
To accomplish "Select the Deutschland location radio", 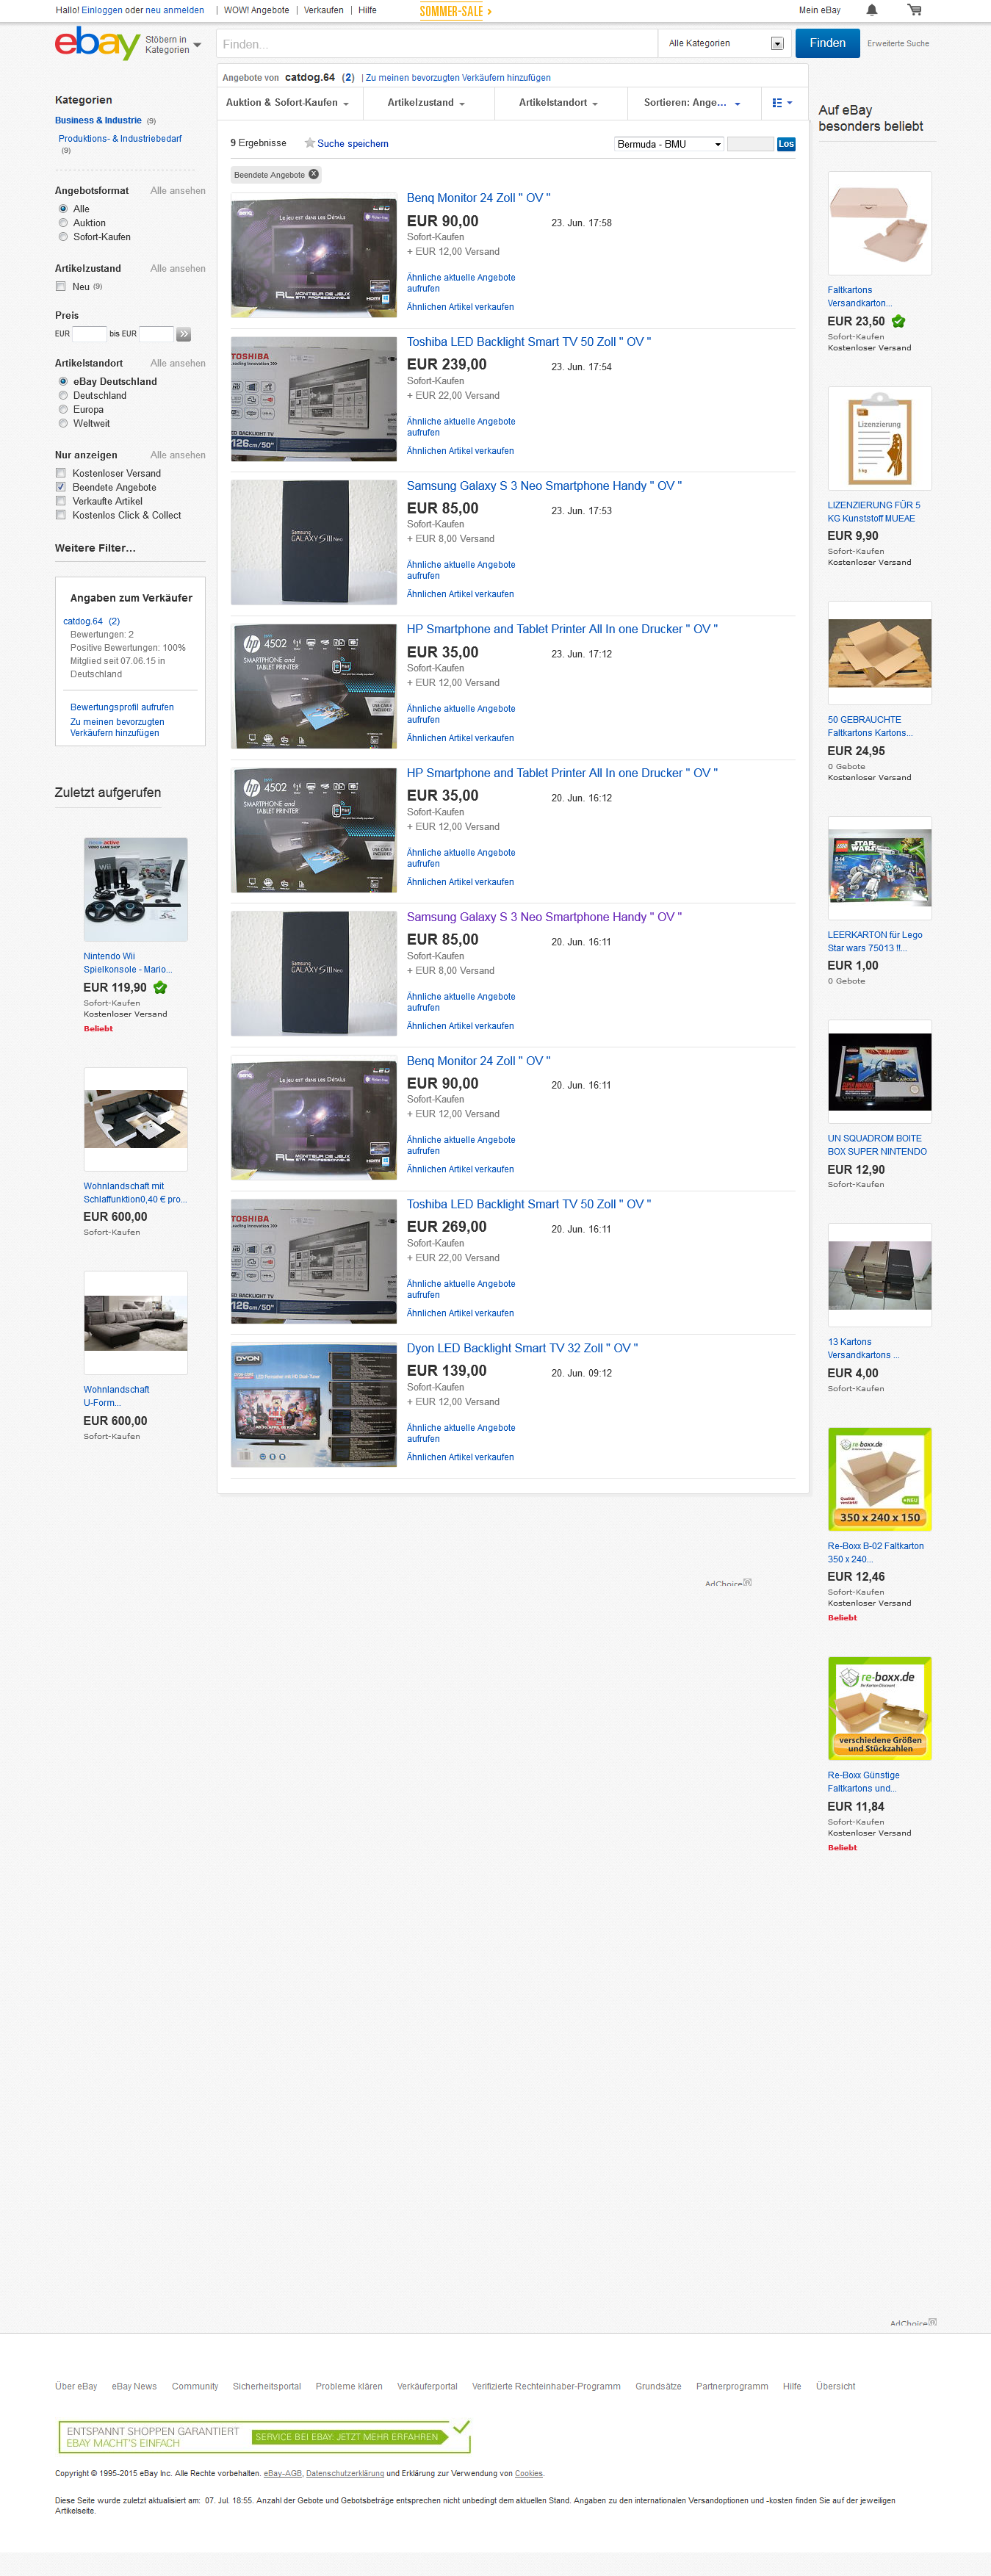I will point(63,395).
